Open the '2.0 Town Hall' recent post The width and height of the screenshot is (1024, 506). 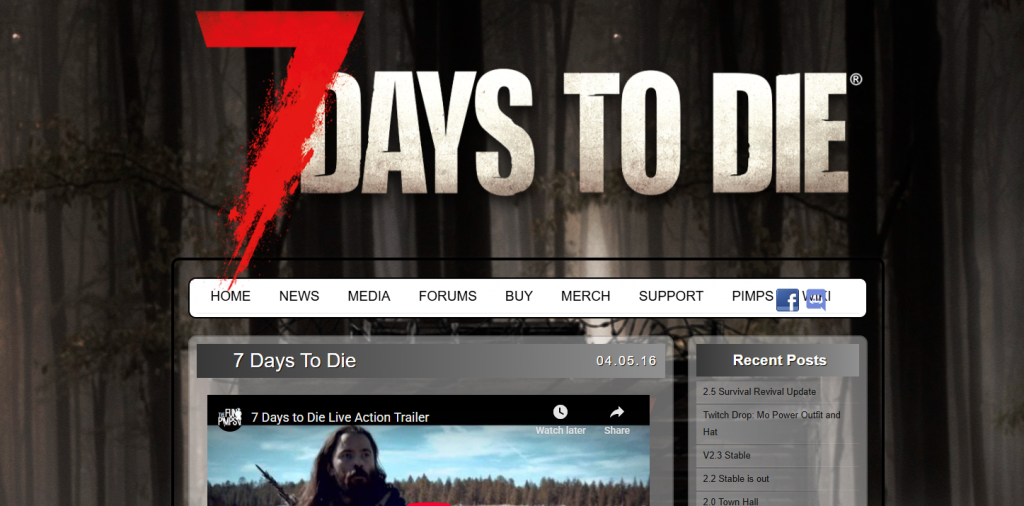pos(730,501)
